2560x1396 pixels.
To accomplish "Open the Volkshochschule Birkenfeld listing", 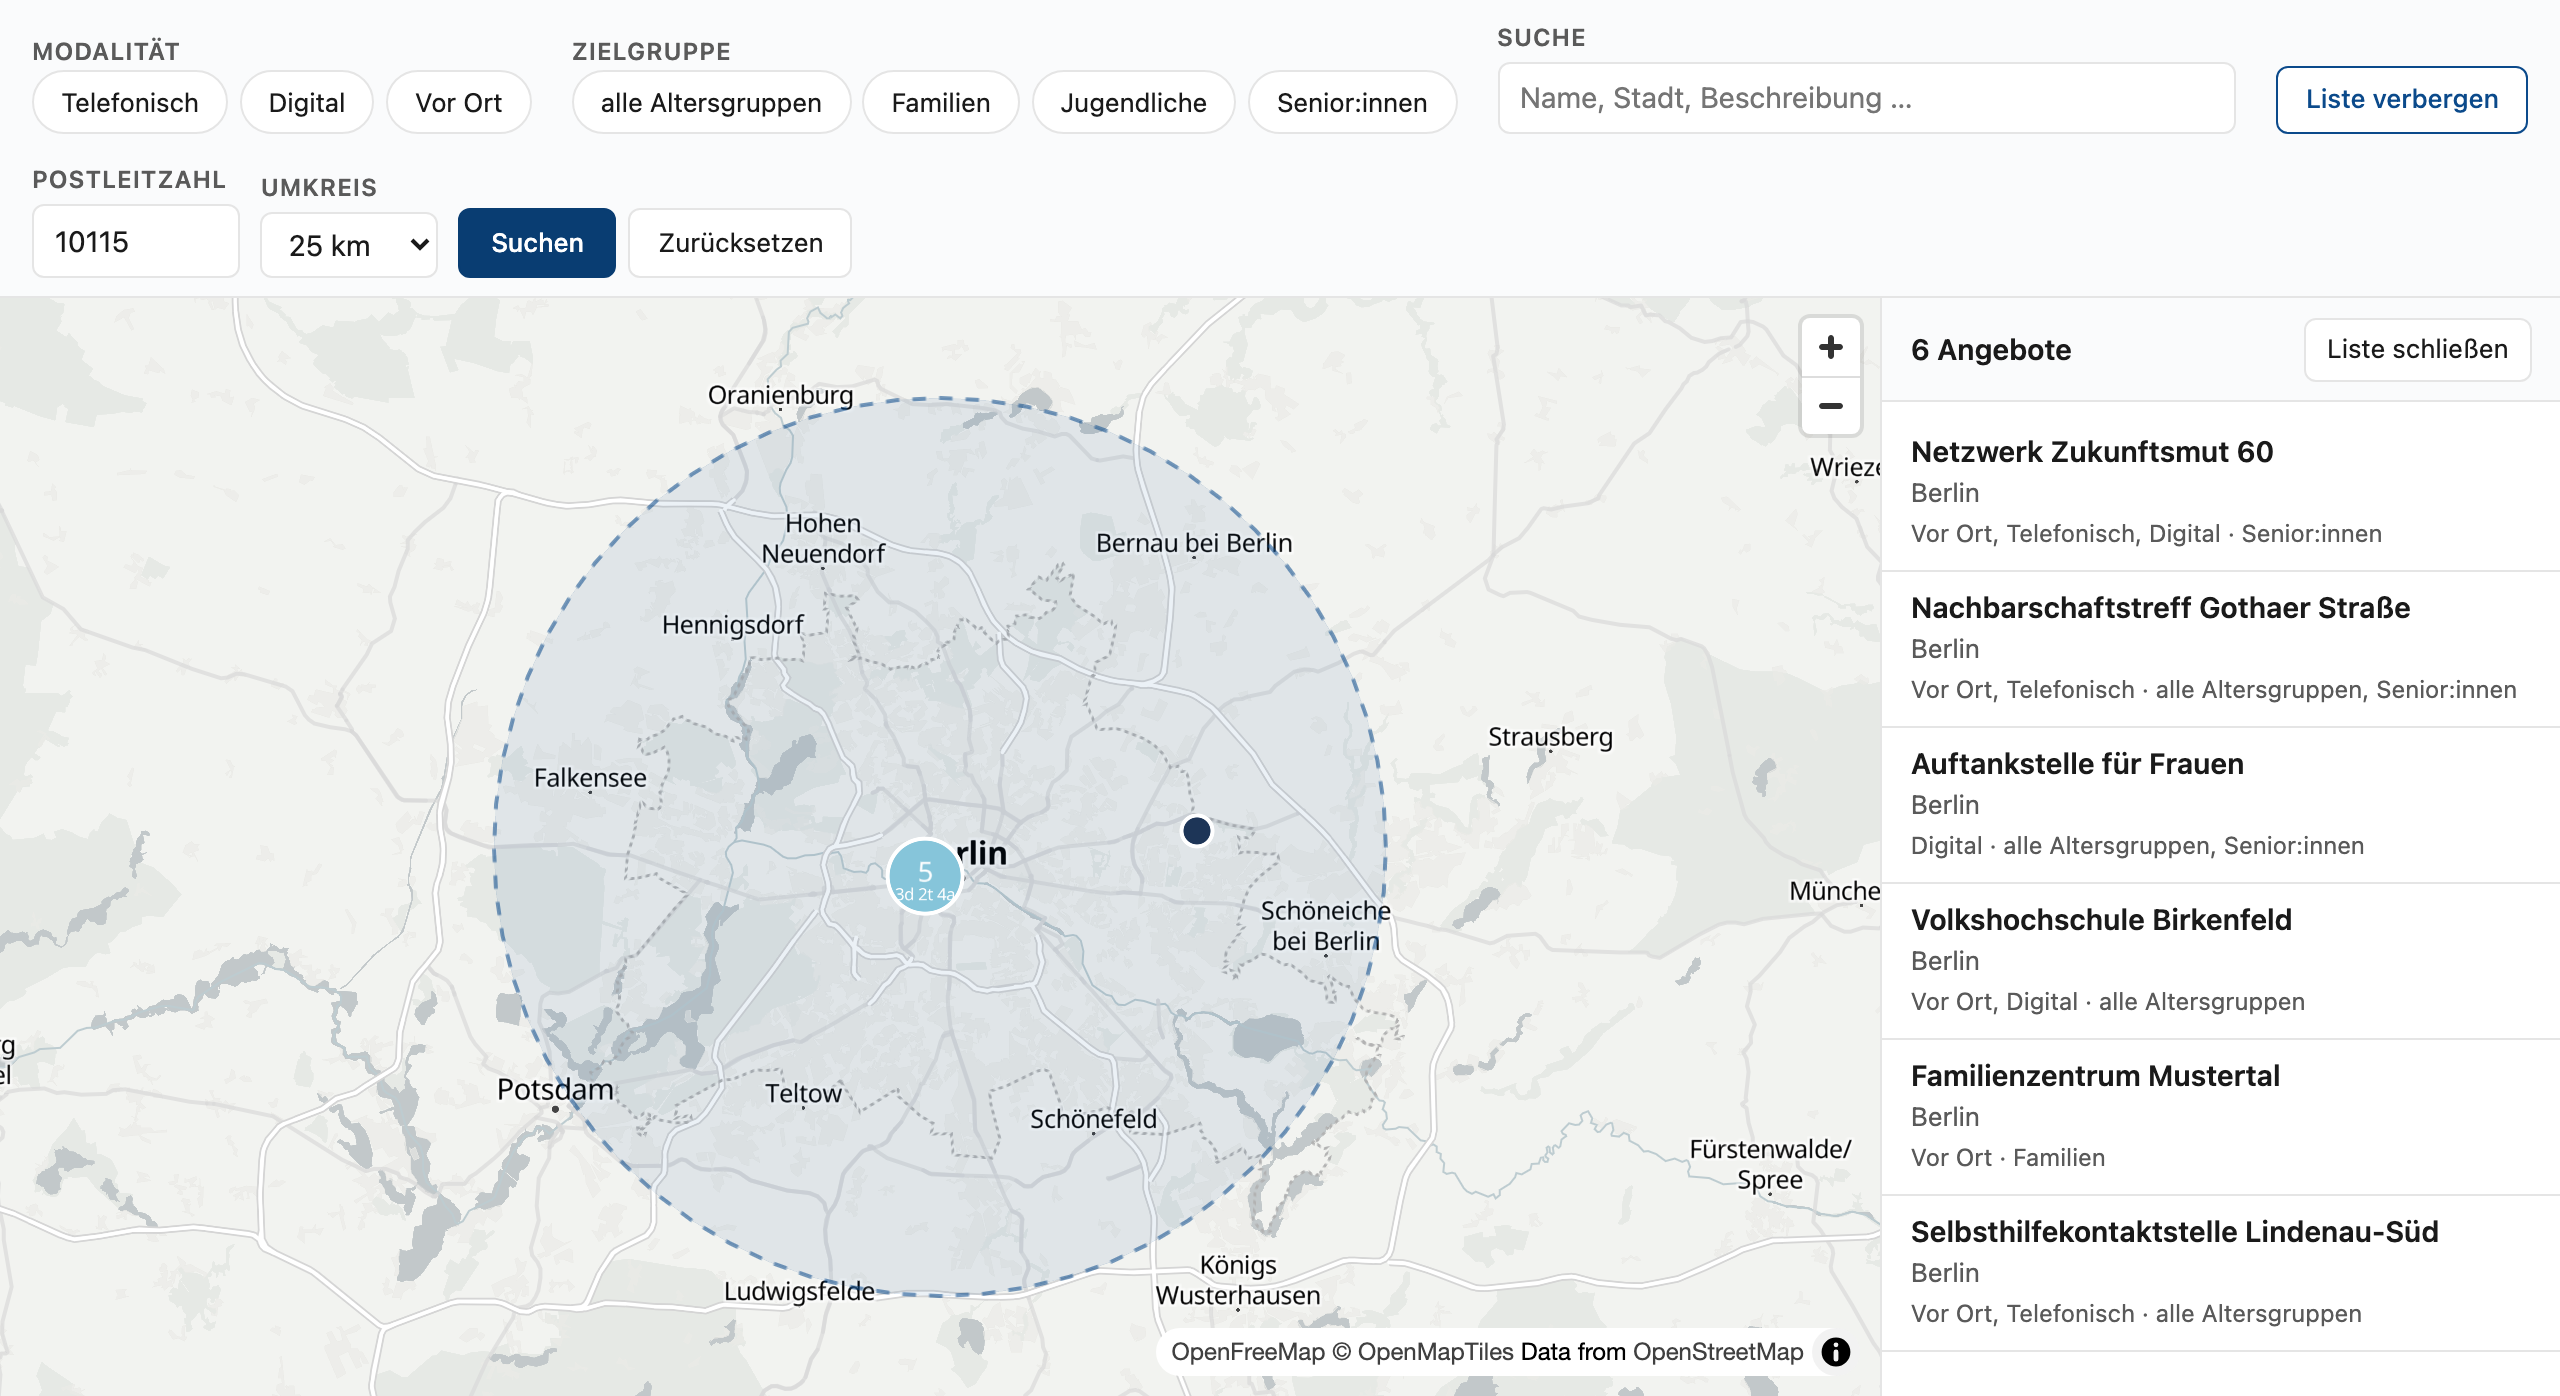I will click(2220, 960).
